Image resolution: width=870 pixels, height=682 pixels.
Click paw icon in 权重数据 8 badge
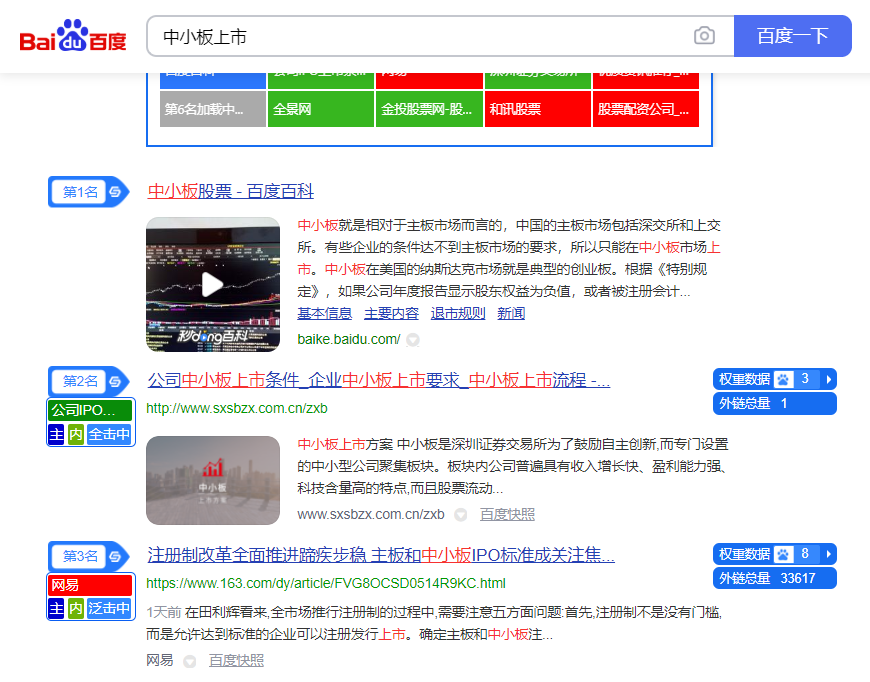783,554
